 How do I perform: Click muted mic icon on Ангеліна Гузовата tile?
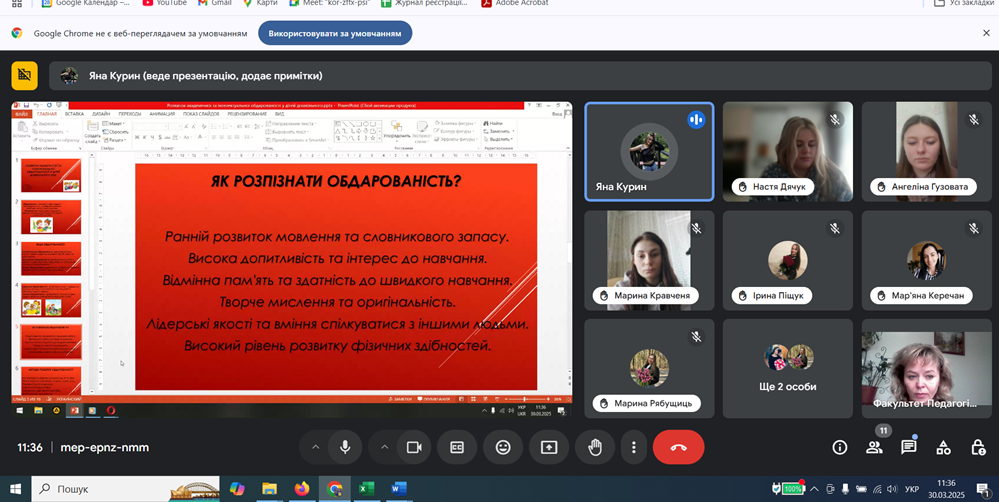pos(974,119)
